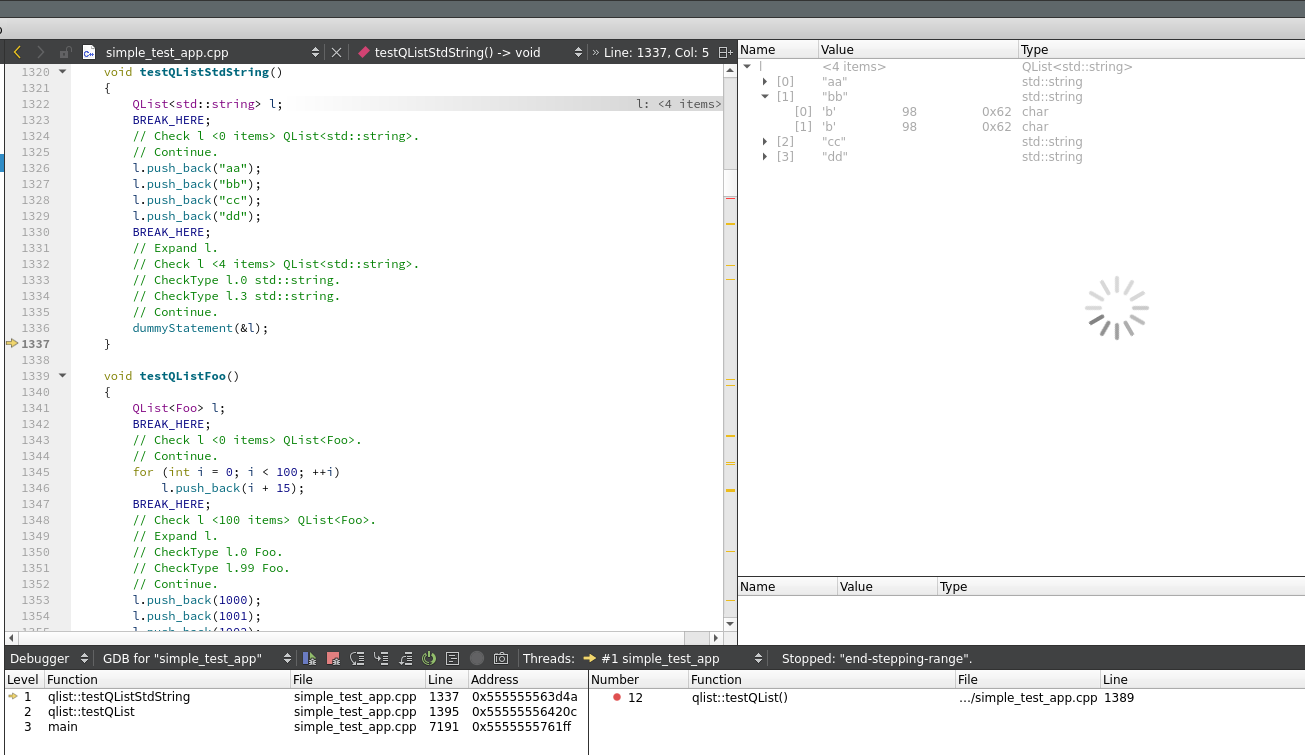Collapse the testQListStdString function fold arrow
The image size is (1305, 755).
tap(62, 72)
